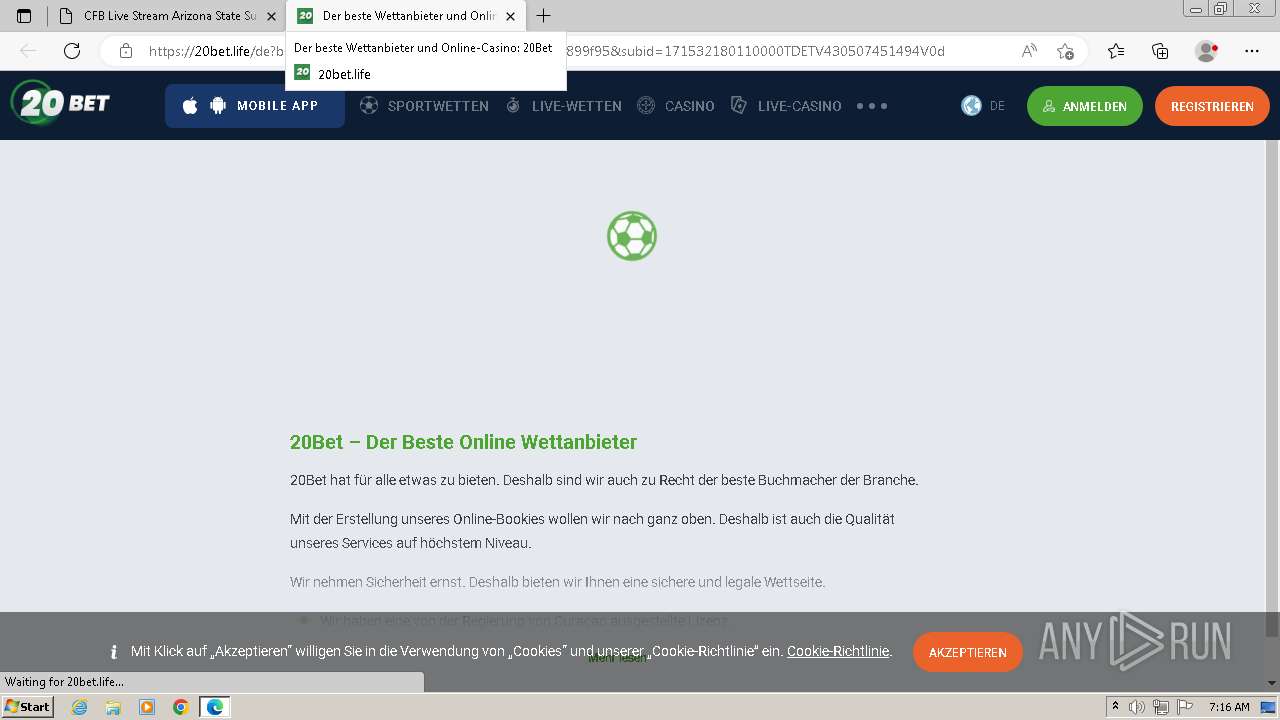The image size is (1280, 720).
Task: Click the scrollbar down arrow
Action: pyautogui.click(x=1272, y=684)
